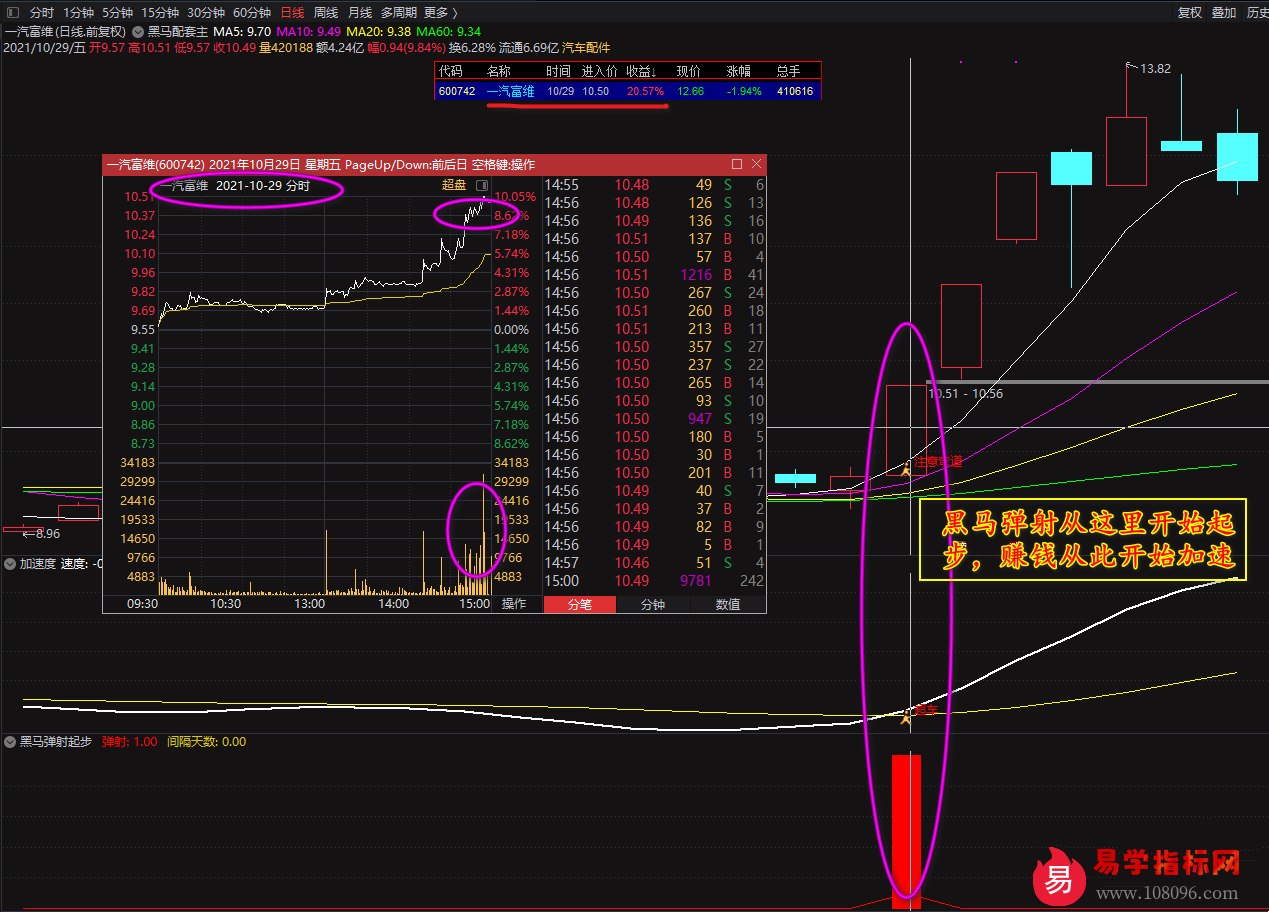
Task: Click the MA5: 9.70 indicator value
Action: click(243, 31)
